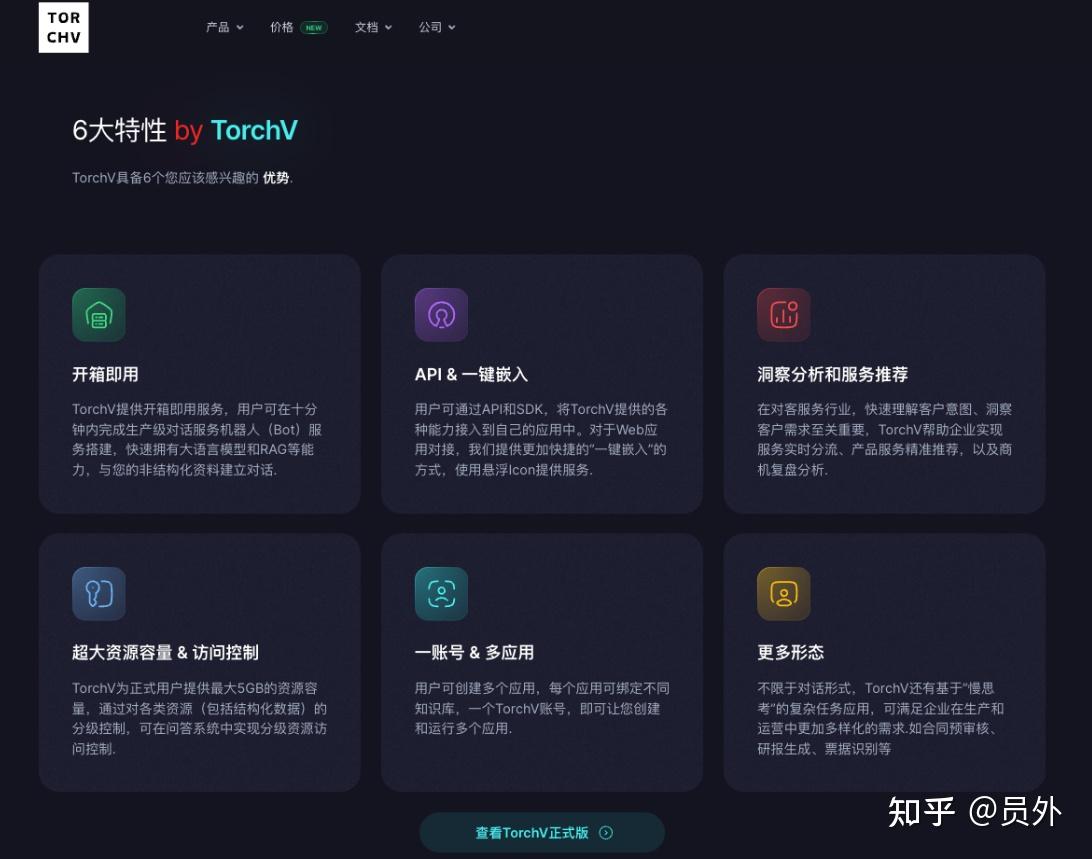The image size is (1092, 859).
Task: Click the 更多形态 heading
Action: pos(790,653)
